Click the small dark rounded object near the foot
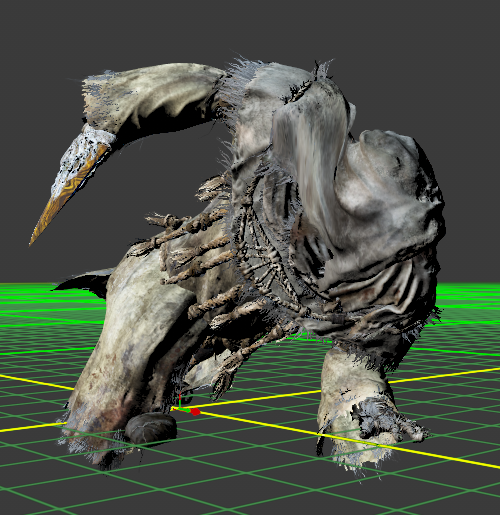Screen dimensions: 500x515 point(151,428)
